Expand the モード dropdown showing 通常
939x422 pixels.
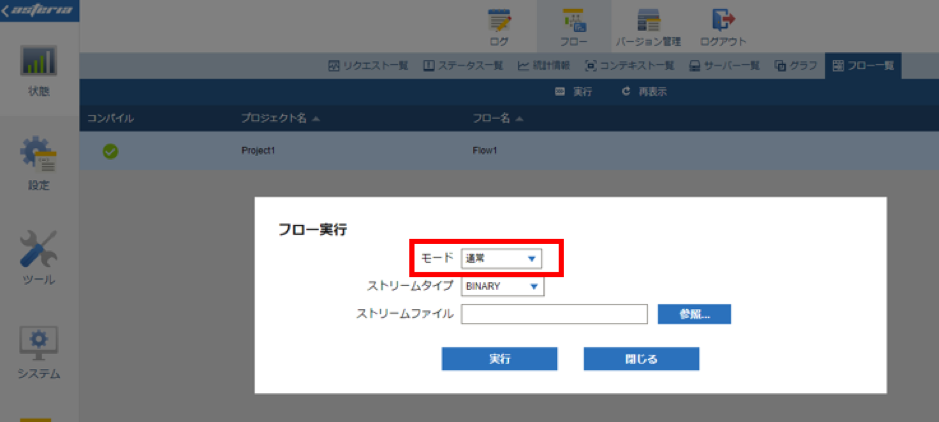point(501,259)
